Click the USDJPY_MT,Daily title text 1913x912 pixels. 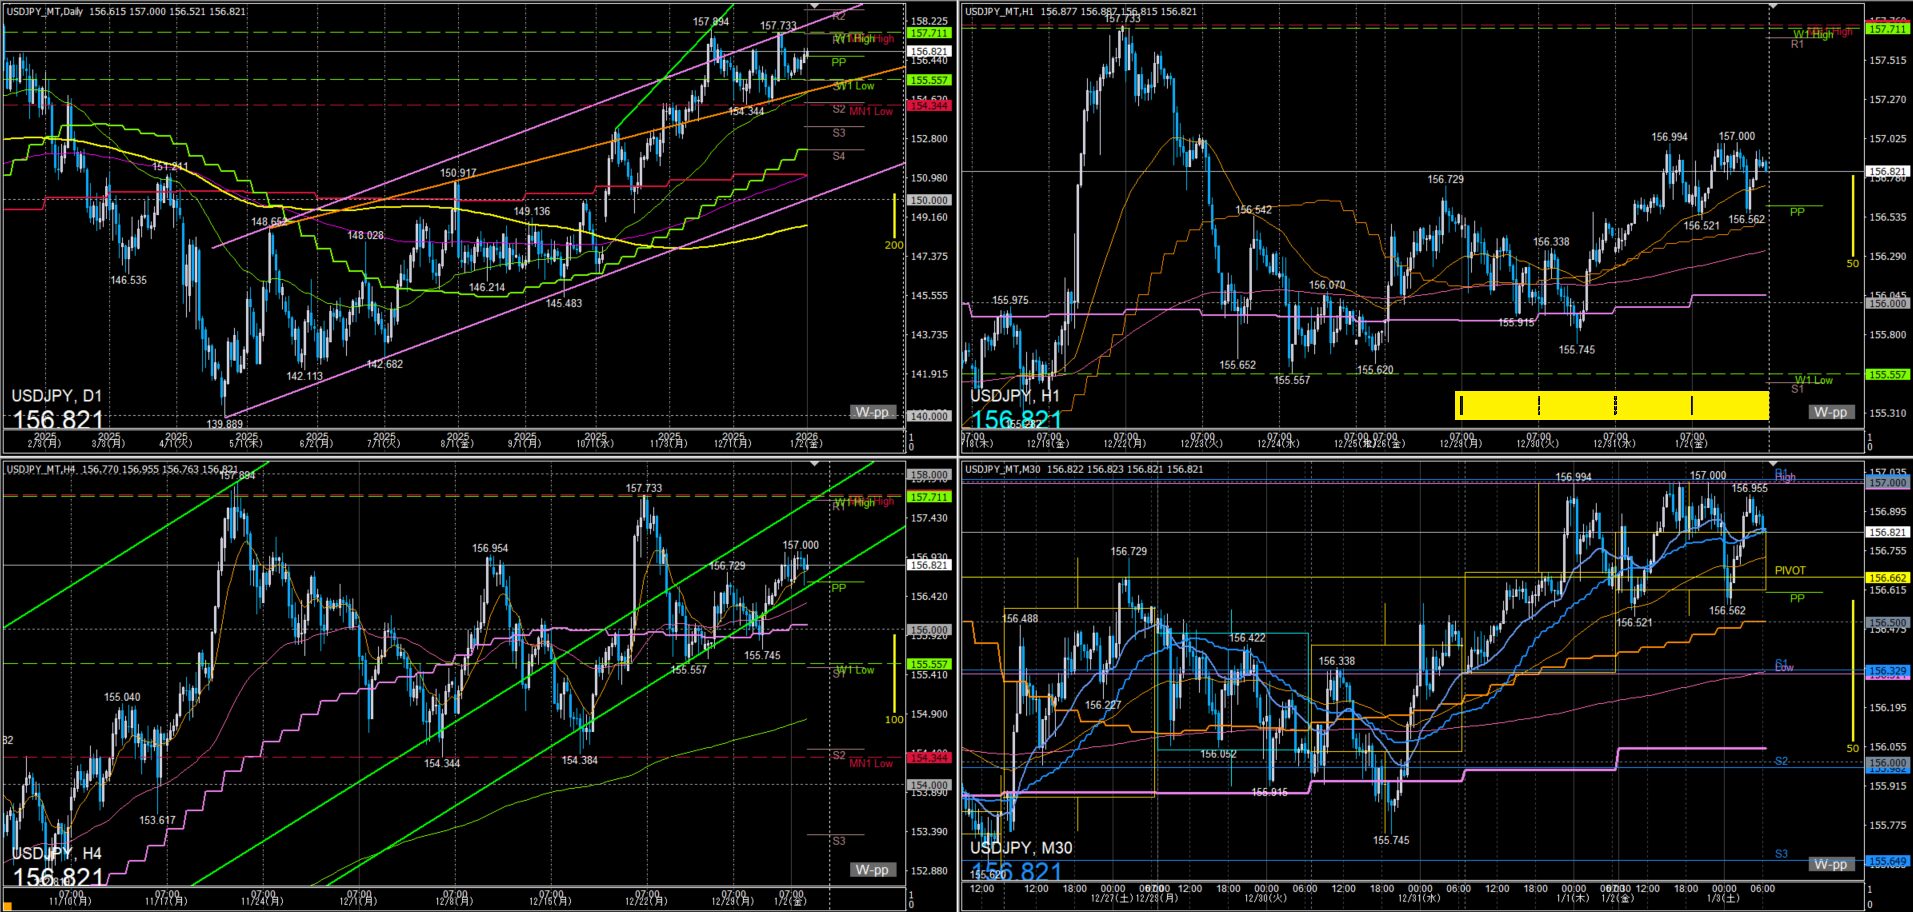45,12
